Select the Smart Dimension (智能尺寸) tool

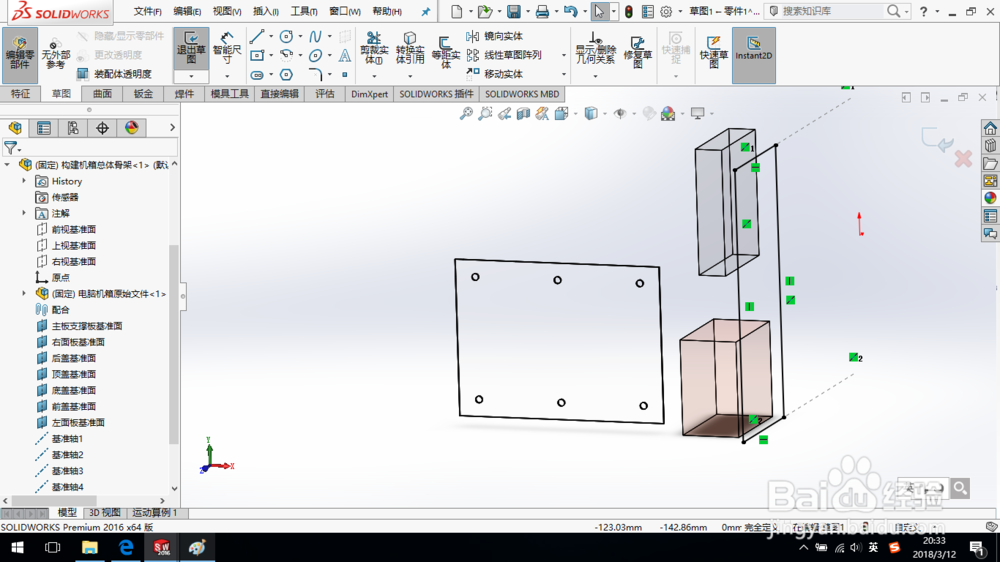pos(227,47)
